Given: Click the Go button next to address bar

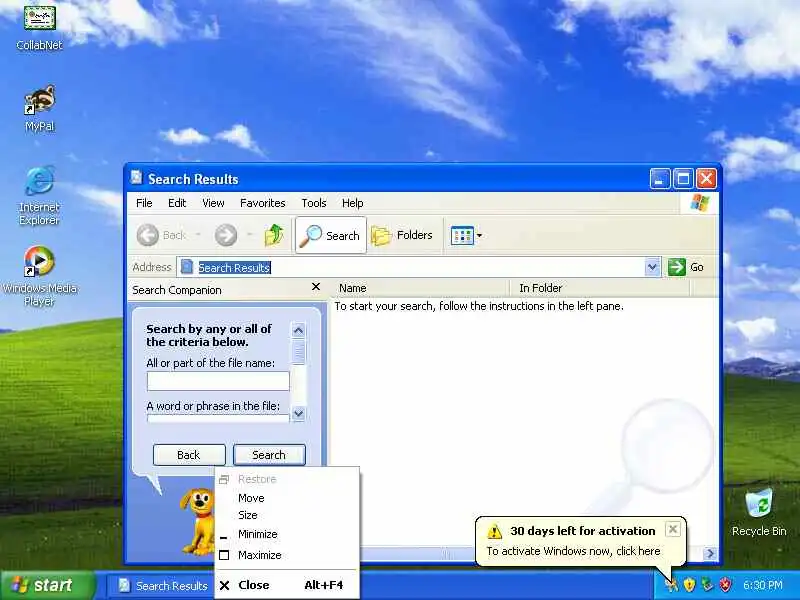Looking at the screenshot, I should (686, 267).
